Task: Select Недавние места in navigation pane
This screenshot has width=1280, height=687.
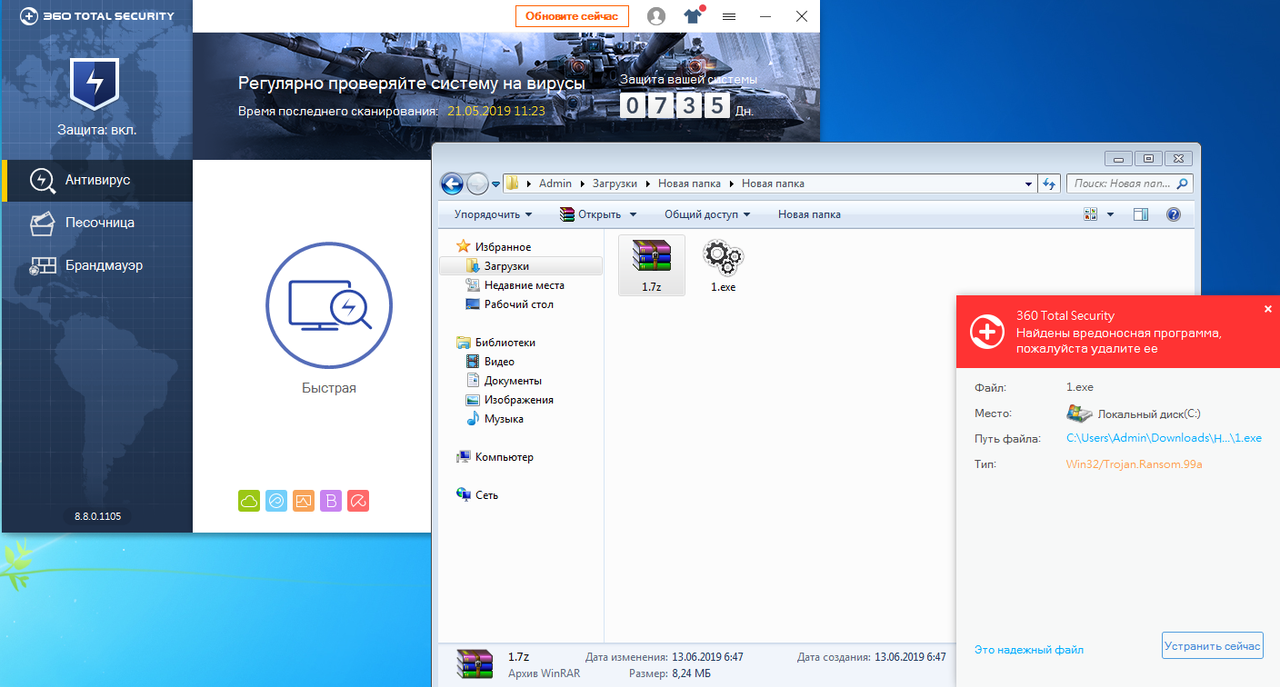Action: click(524, 285)
